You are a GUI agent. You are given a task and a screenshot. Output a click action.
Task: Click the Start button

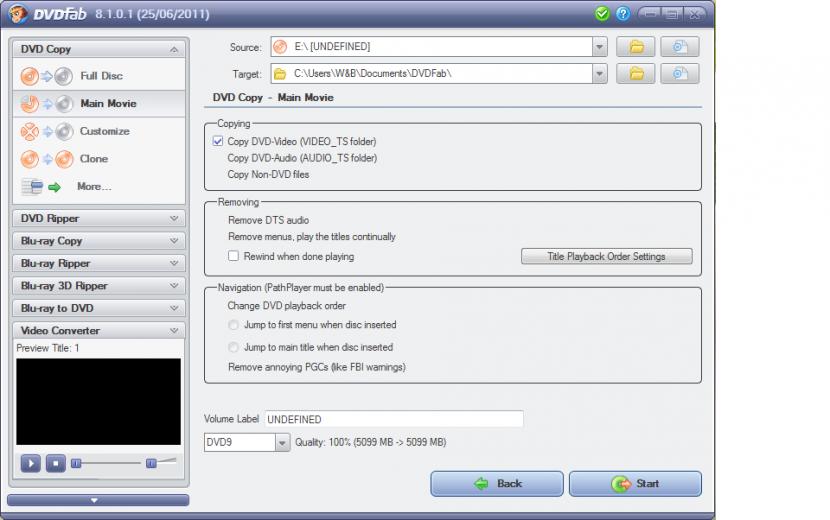[635, 483]
